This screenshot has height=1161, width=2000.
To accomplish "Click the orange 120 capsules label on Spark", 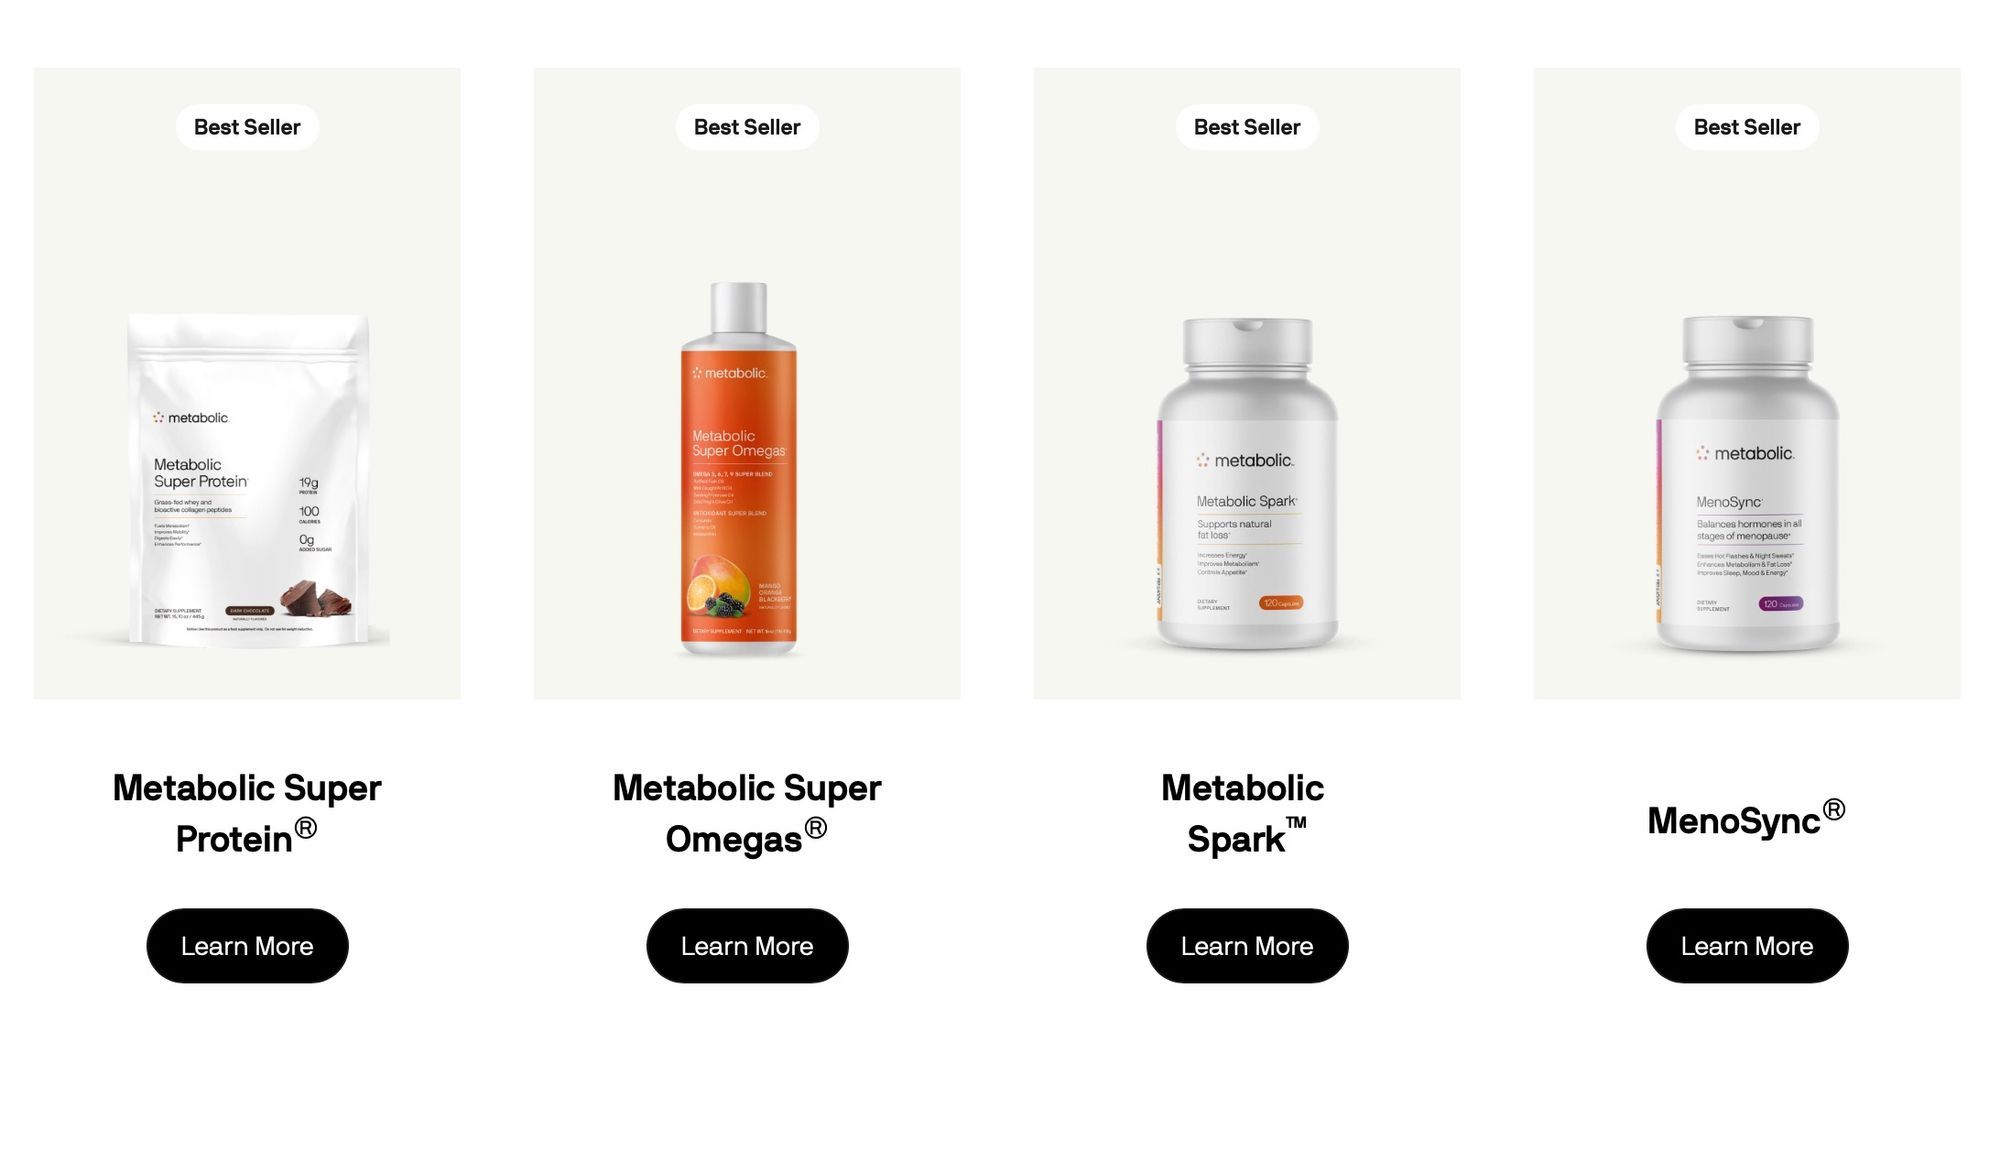I will pos(1281,603).
